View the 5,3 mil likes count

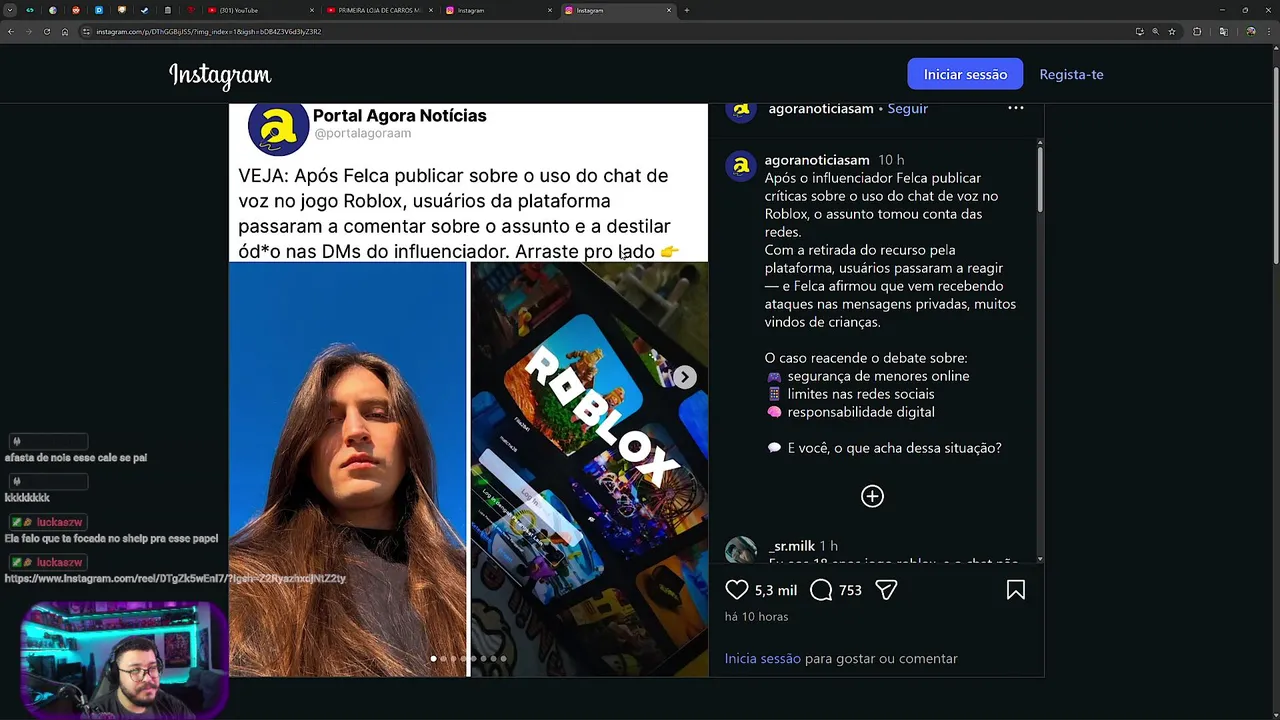776,590
